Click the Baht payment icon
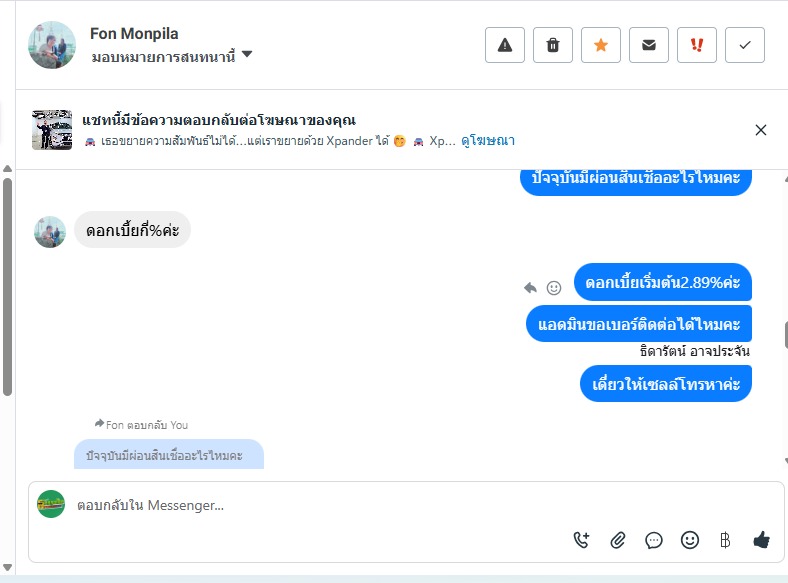788x583 pixels. pyautogui.click(x=725, y=540)
